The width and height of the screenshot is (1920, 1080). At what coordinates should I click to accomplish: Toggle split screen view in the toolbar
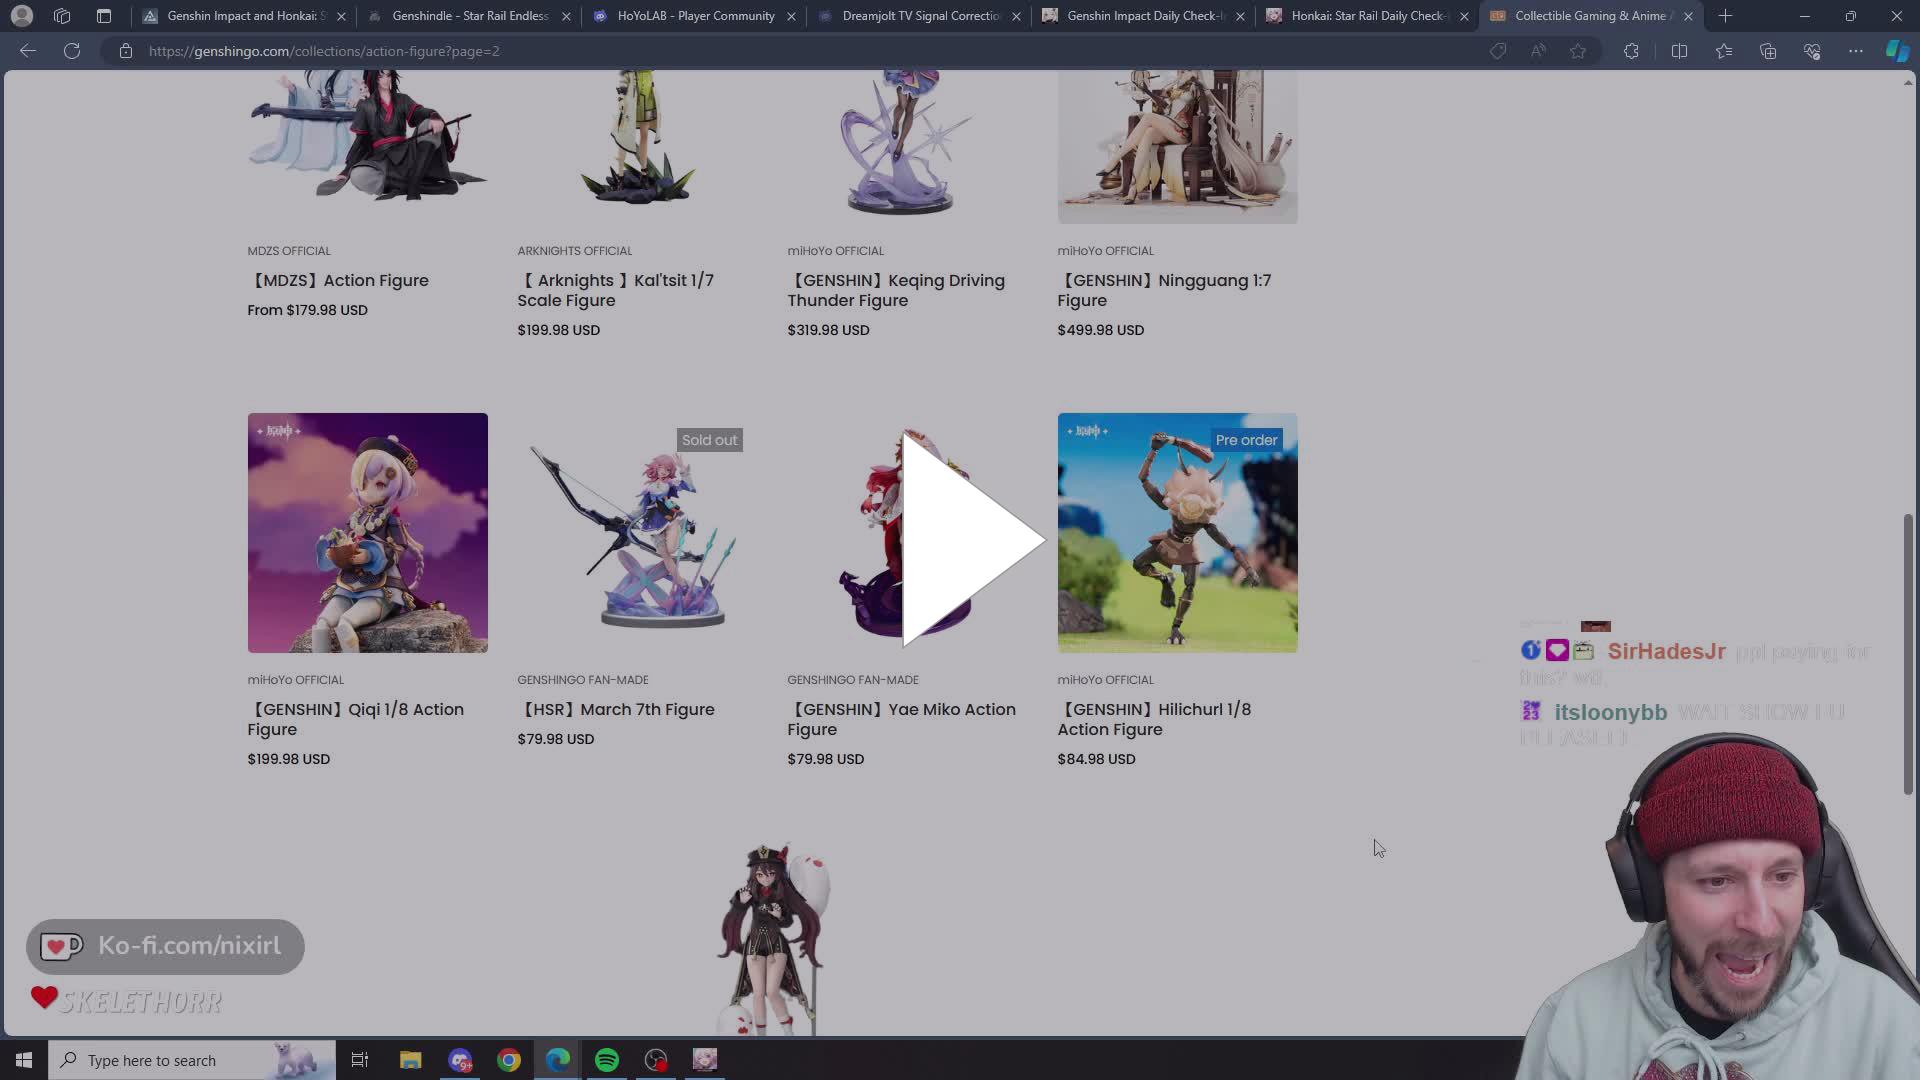coord(1680,51)
